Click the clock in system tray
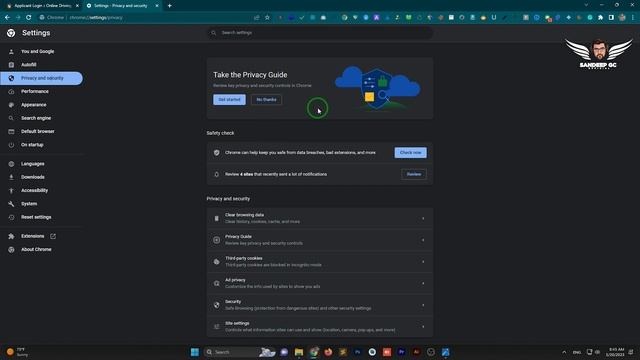This screenshot has height=360, width=640. point(615,352)
